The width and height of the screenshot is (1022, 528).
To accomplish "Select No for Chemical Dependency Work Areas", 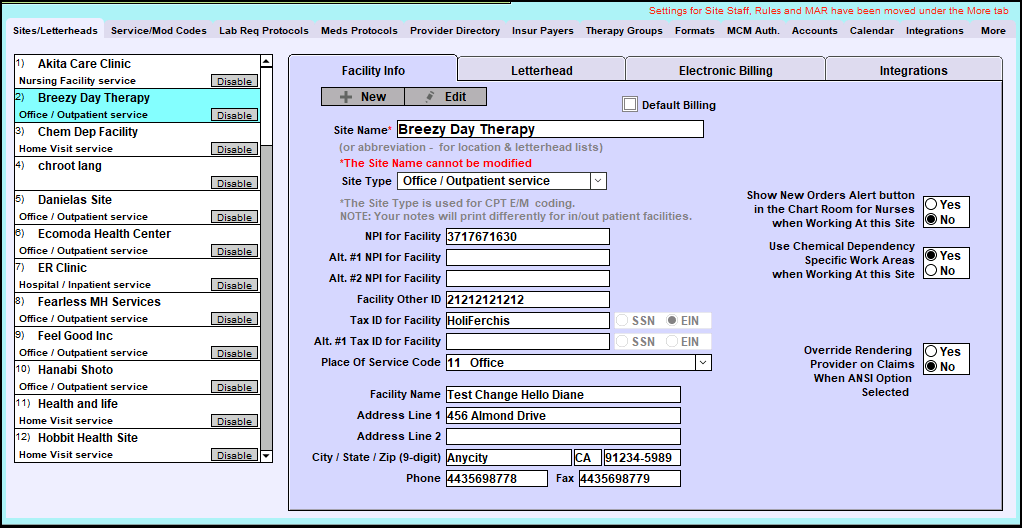I will pyautogui.click(x=930, y=271).
